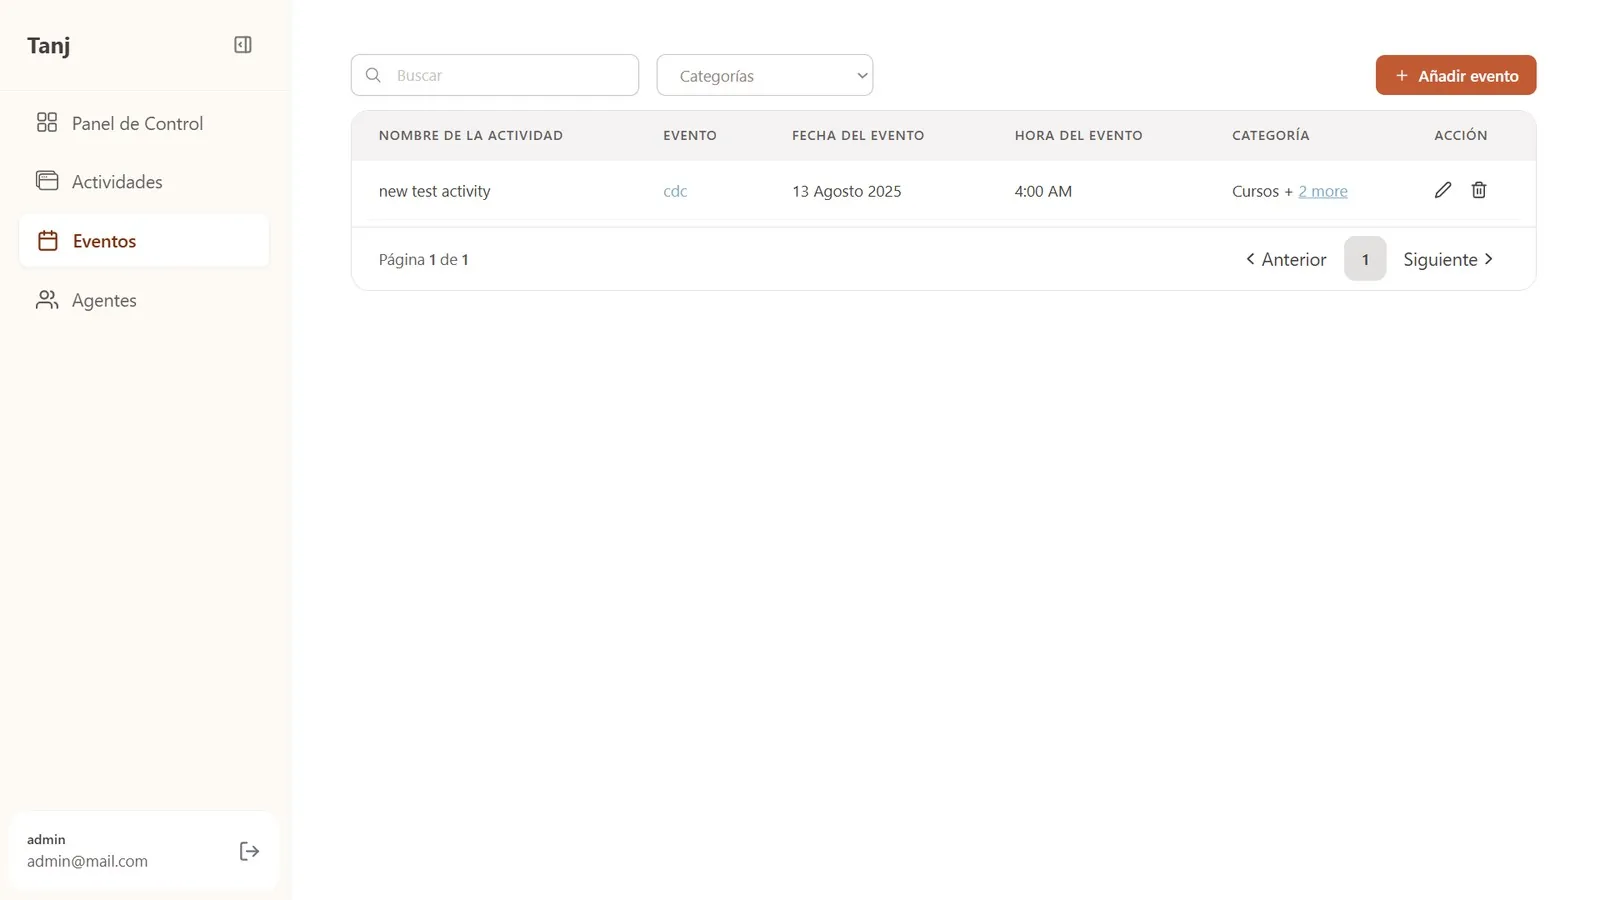Go to Siguiente page
This screenshot has width=1600, height=900.
[1448, 259]
